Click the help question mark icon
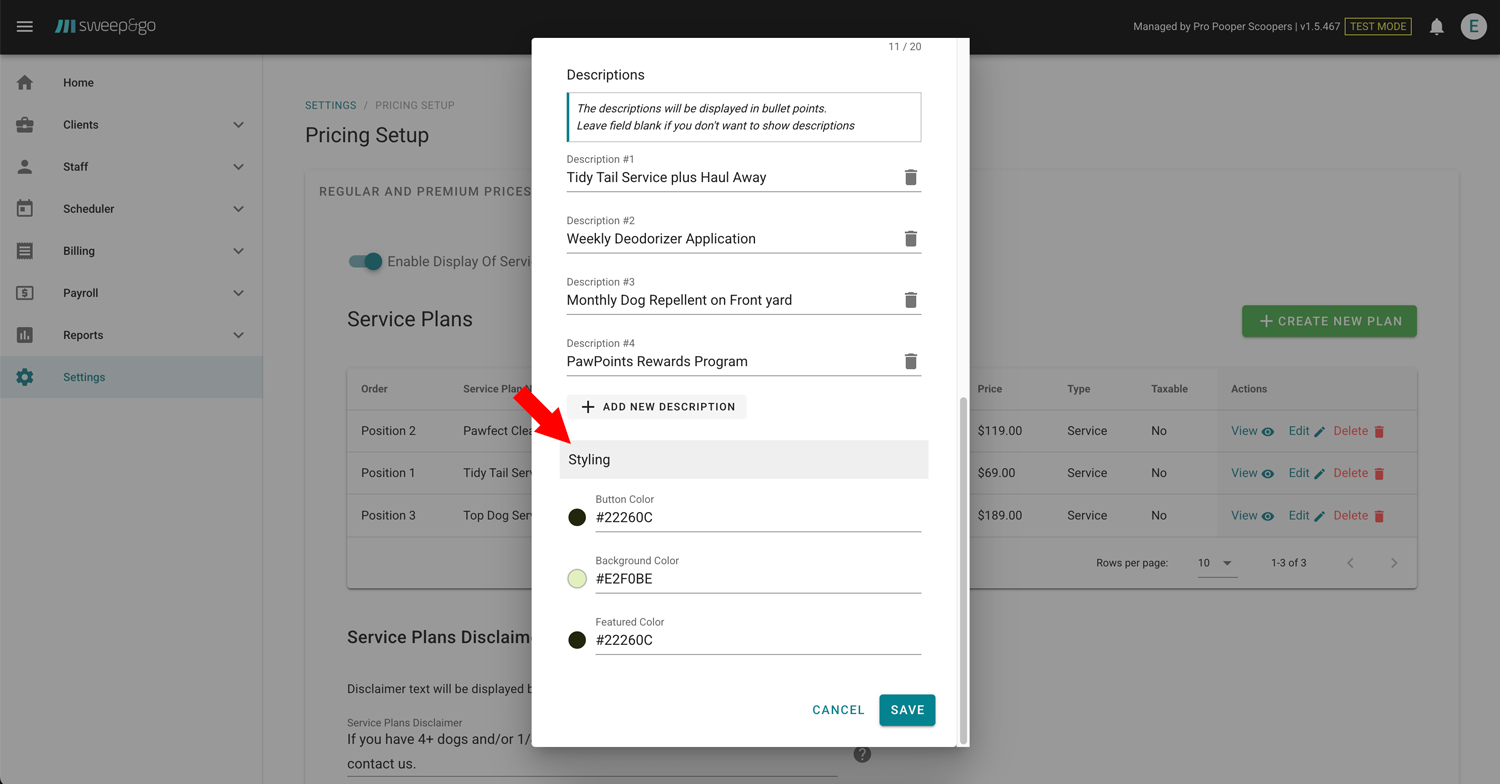 [862, 754]
